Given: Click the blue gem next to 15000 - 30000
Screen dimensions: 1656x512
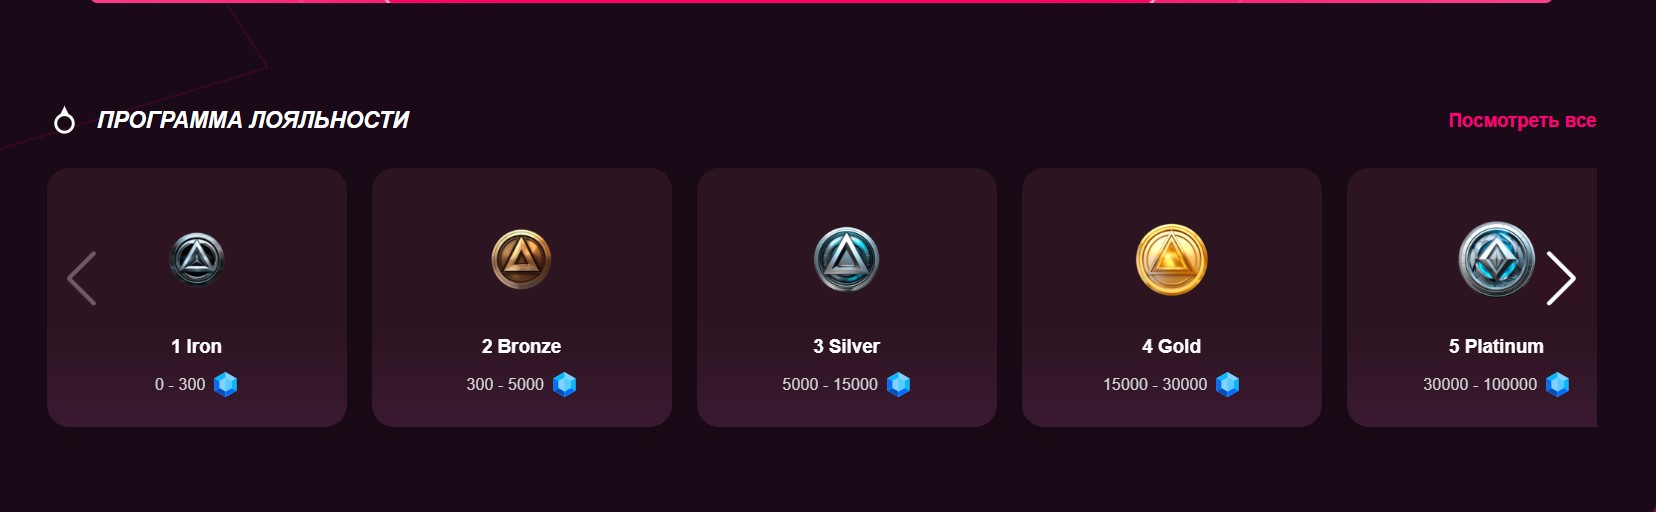Looking at the screenshot, I should point(1227,384).
